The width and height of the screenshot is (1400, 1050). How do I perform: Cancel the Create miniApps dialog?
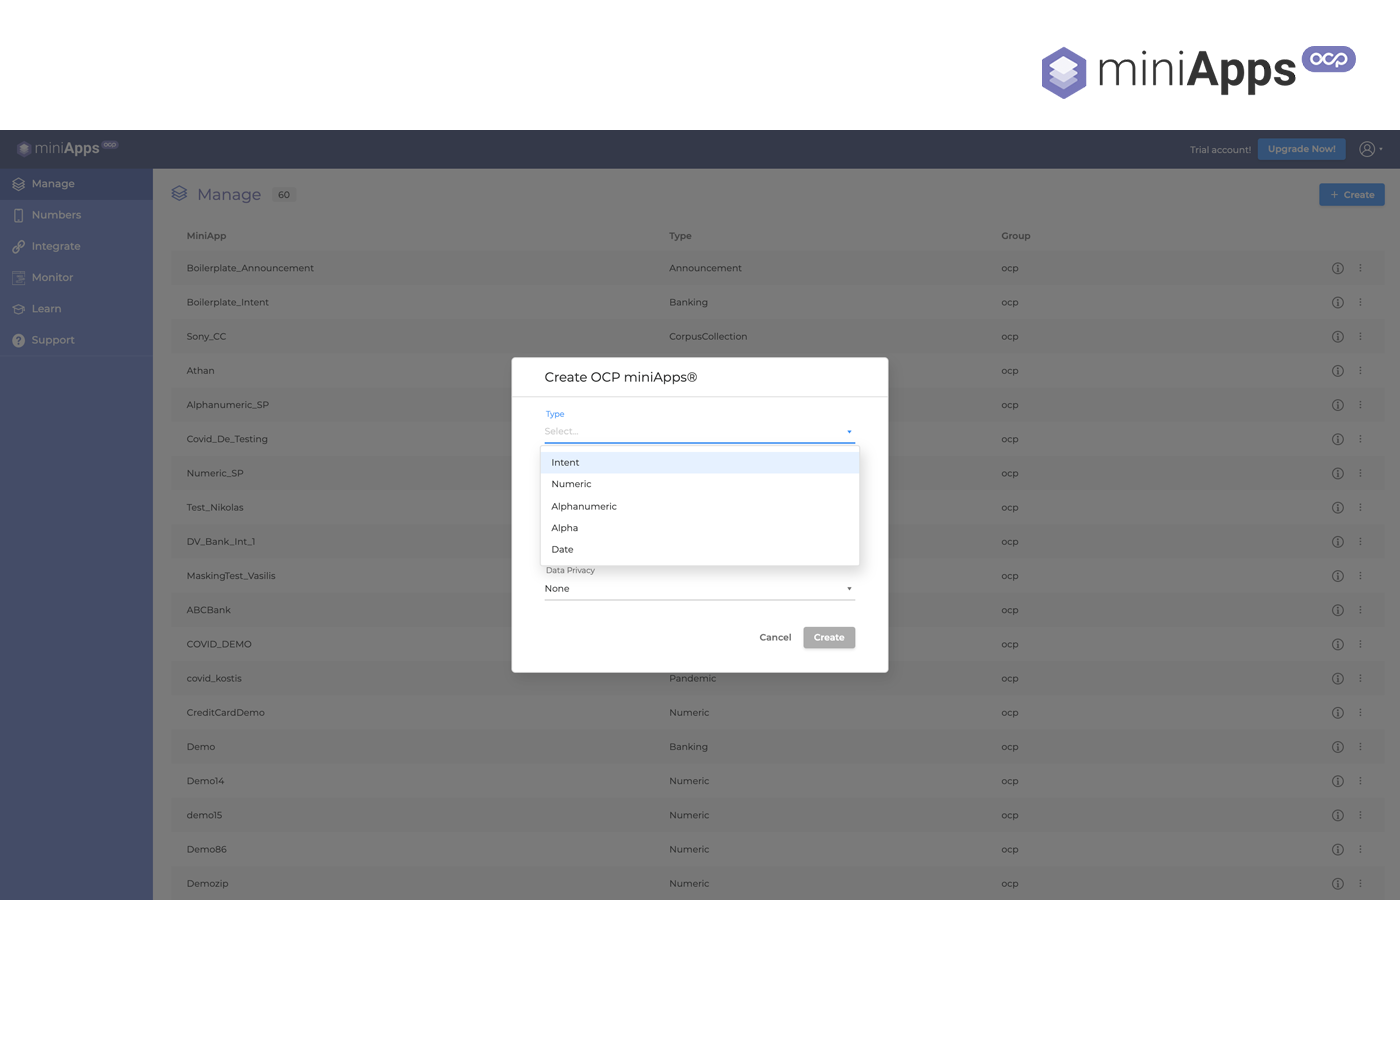[775, 637]
